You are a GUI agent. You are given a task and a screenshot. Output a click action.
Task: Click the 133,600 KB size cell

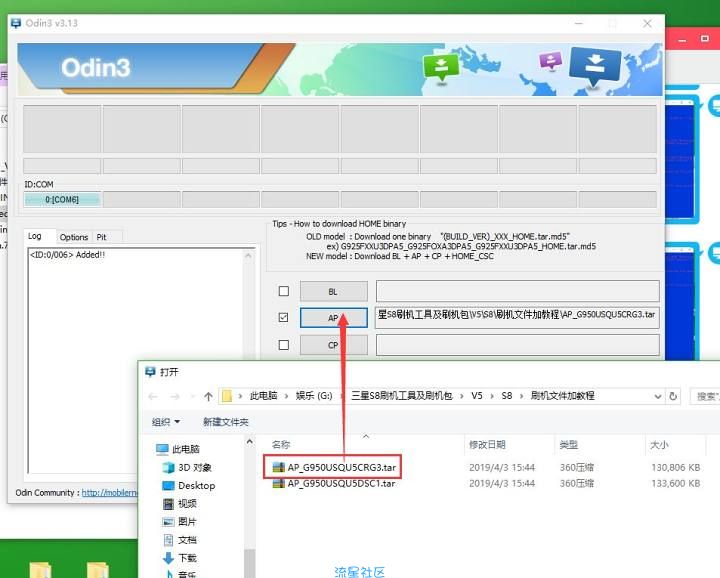click(675, 483)
